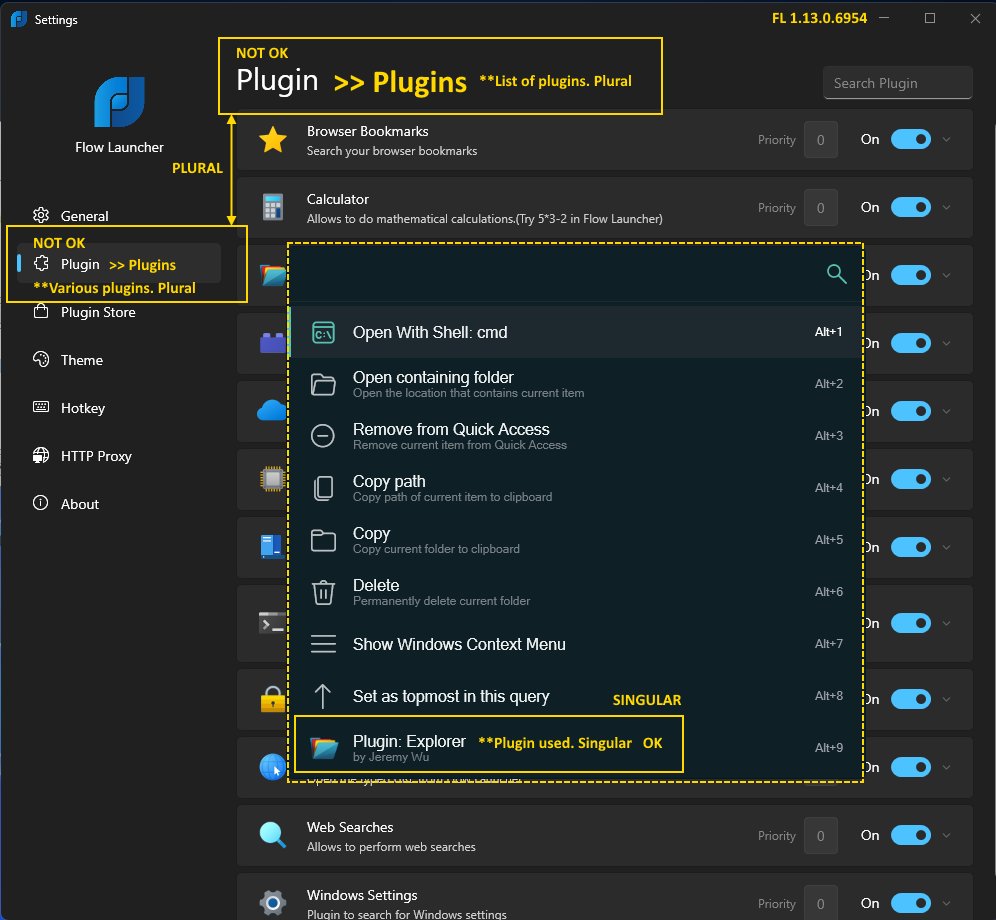The image size is (996, 920).
Task: Click the processor chip plugin icon
Action: tap(273, 479)
